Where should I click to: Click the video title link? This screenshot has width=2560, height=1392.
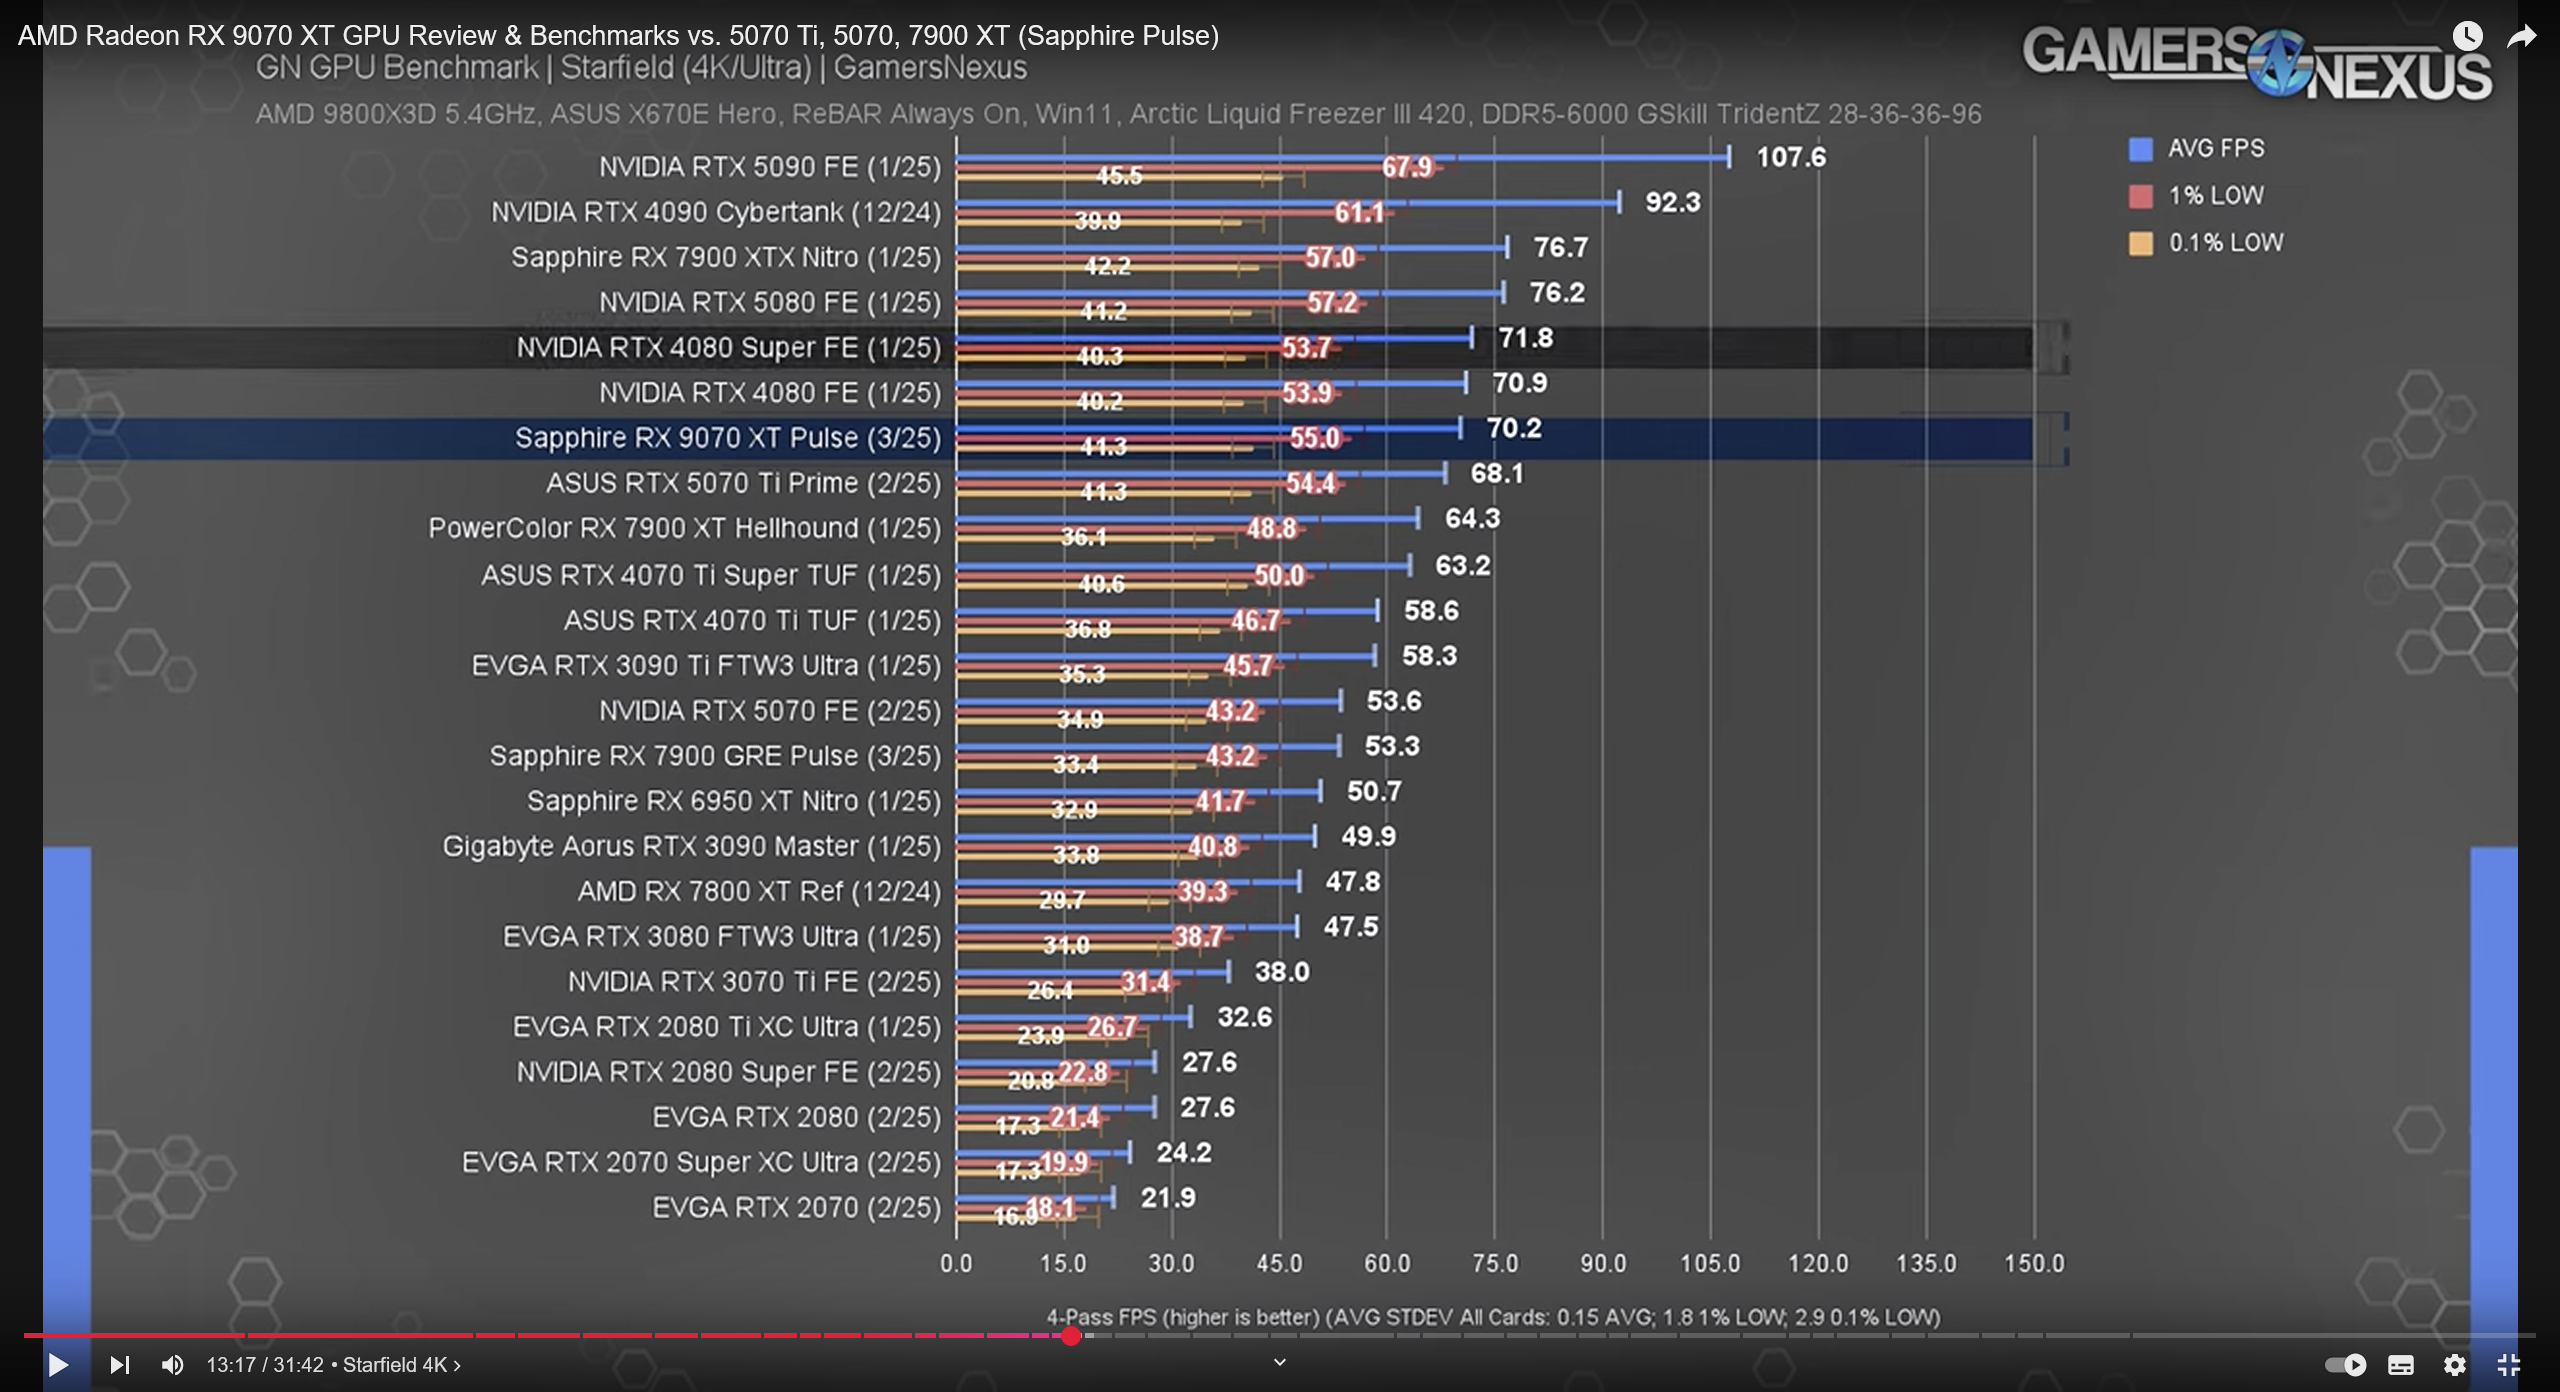618,36
